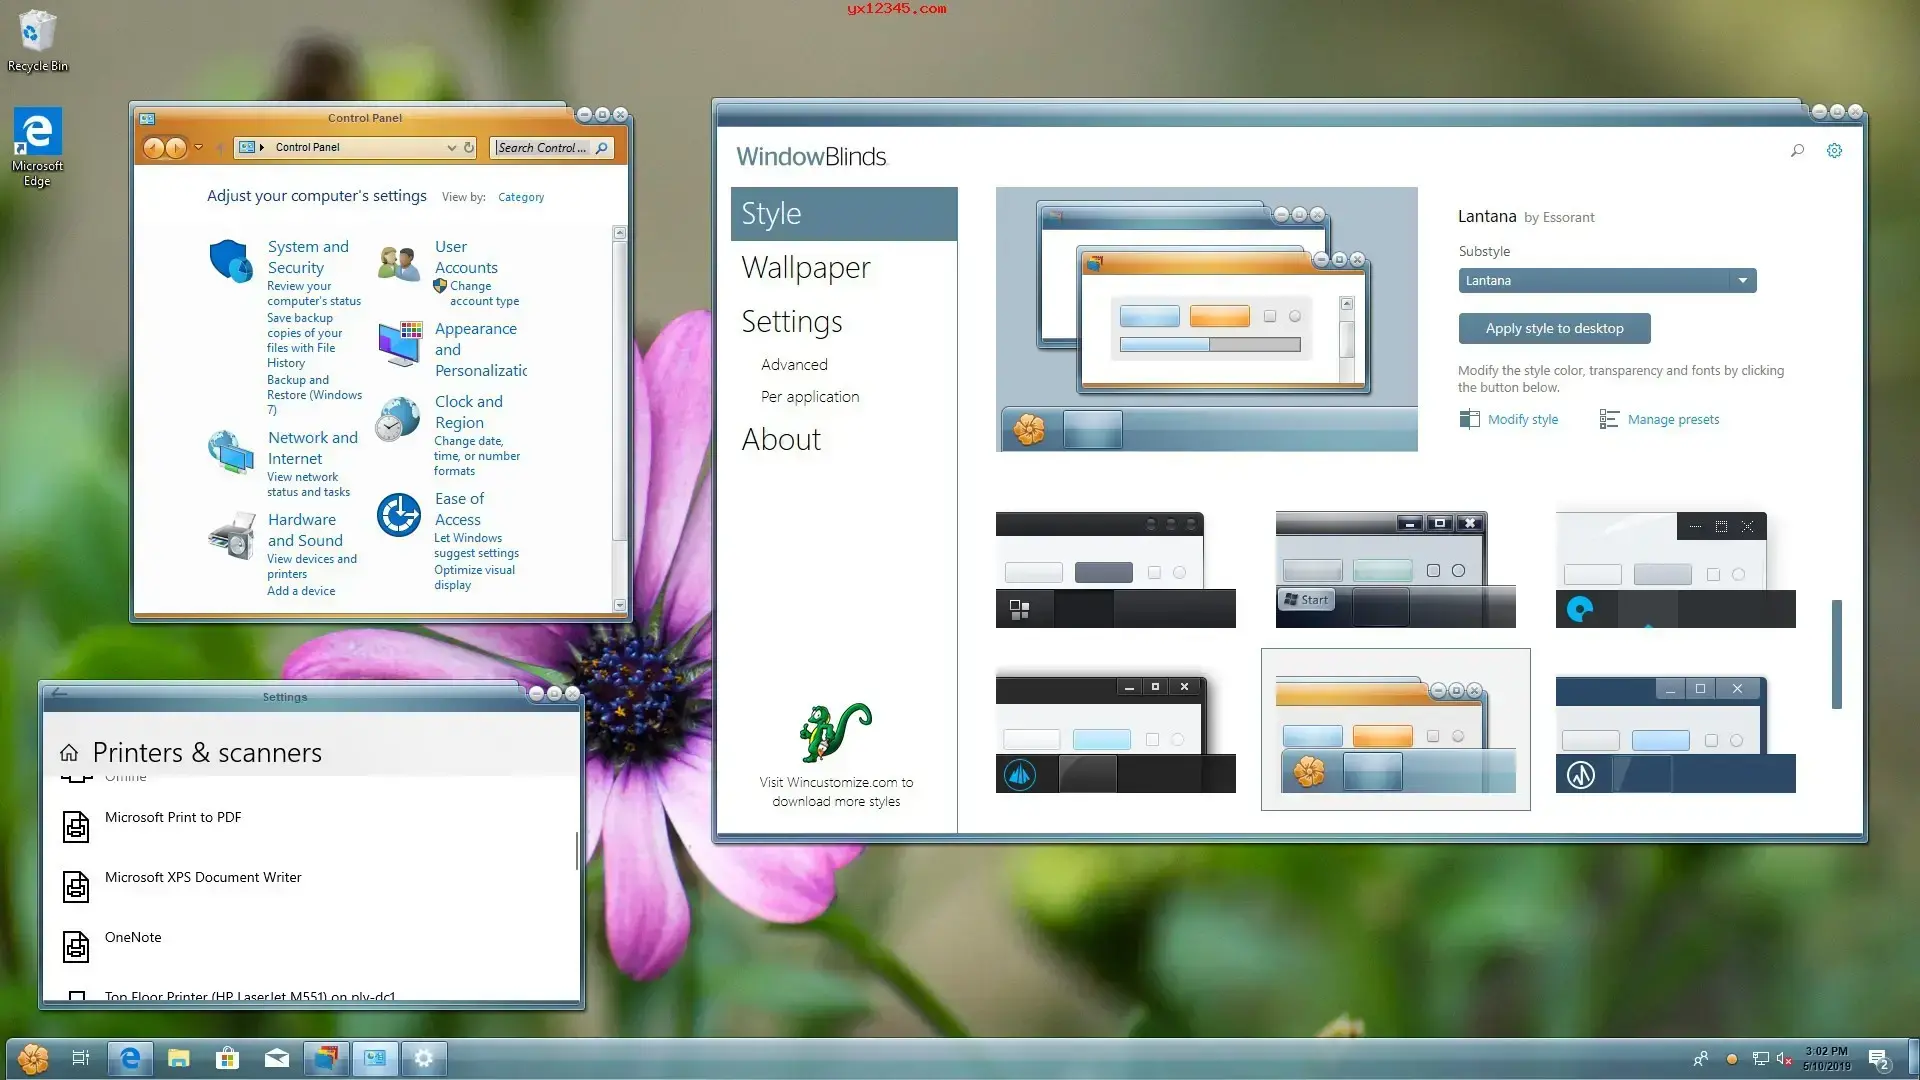
Task: Select the style thumbnail with the Start button
Action: [x=1395, y=569]
